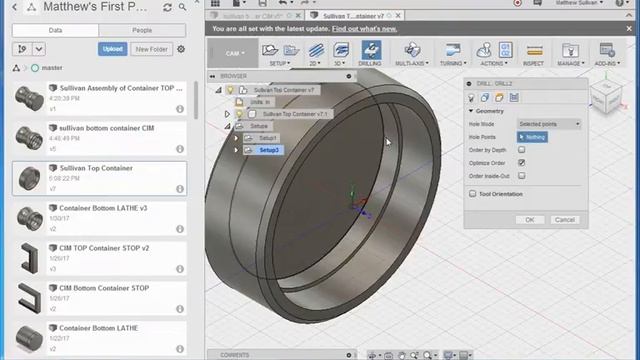
Task: Show info for Sullivan Top Container item
Action: pyautogui.click(x=180, y=189)
